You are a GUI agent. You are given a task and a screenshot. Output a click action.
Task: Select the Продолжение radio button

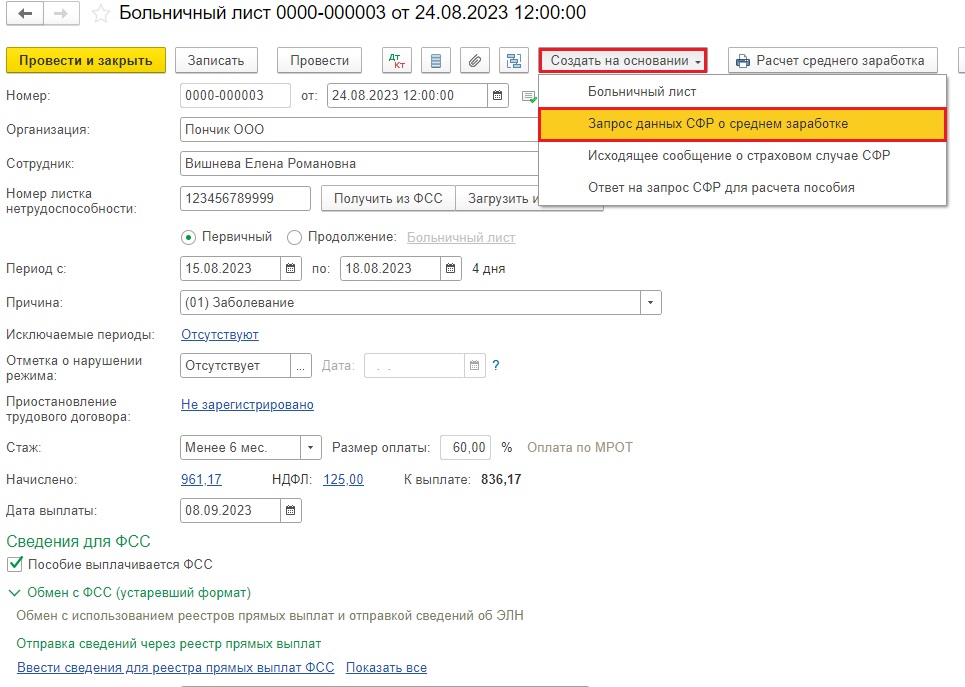tap(294, 237)
